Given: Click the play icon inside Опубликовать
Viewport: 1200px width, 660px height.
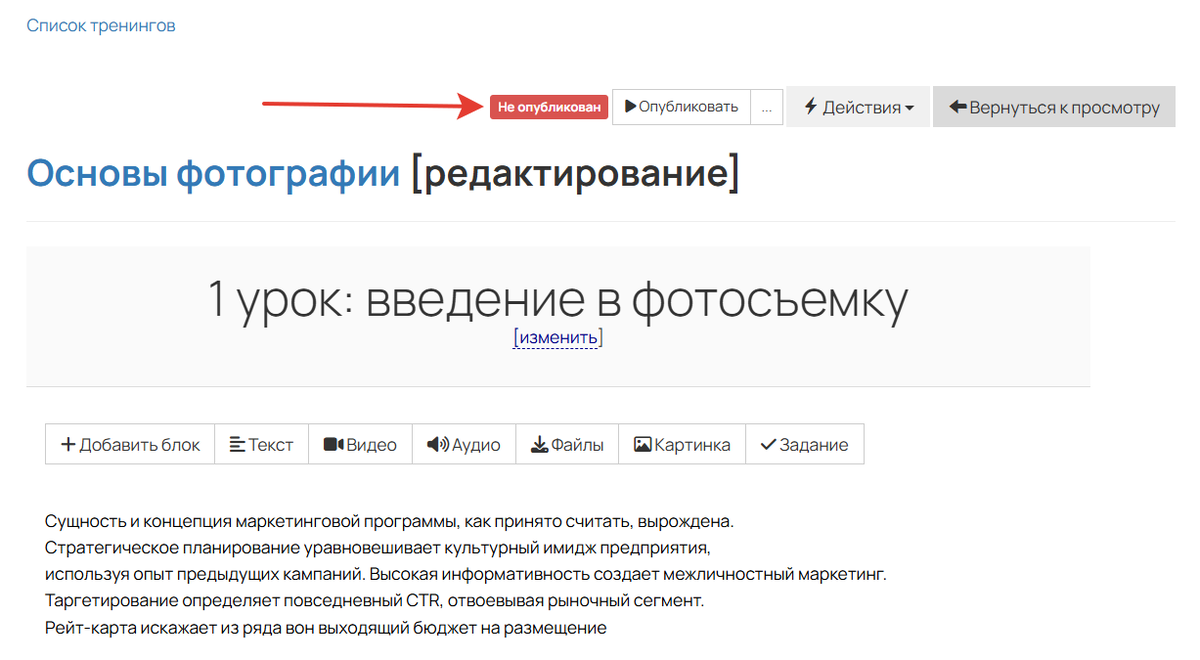Looking at the screenshot, I should pos(629,106).
